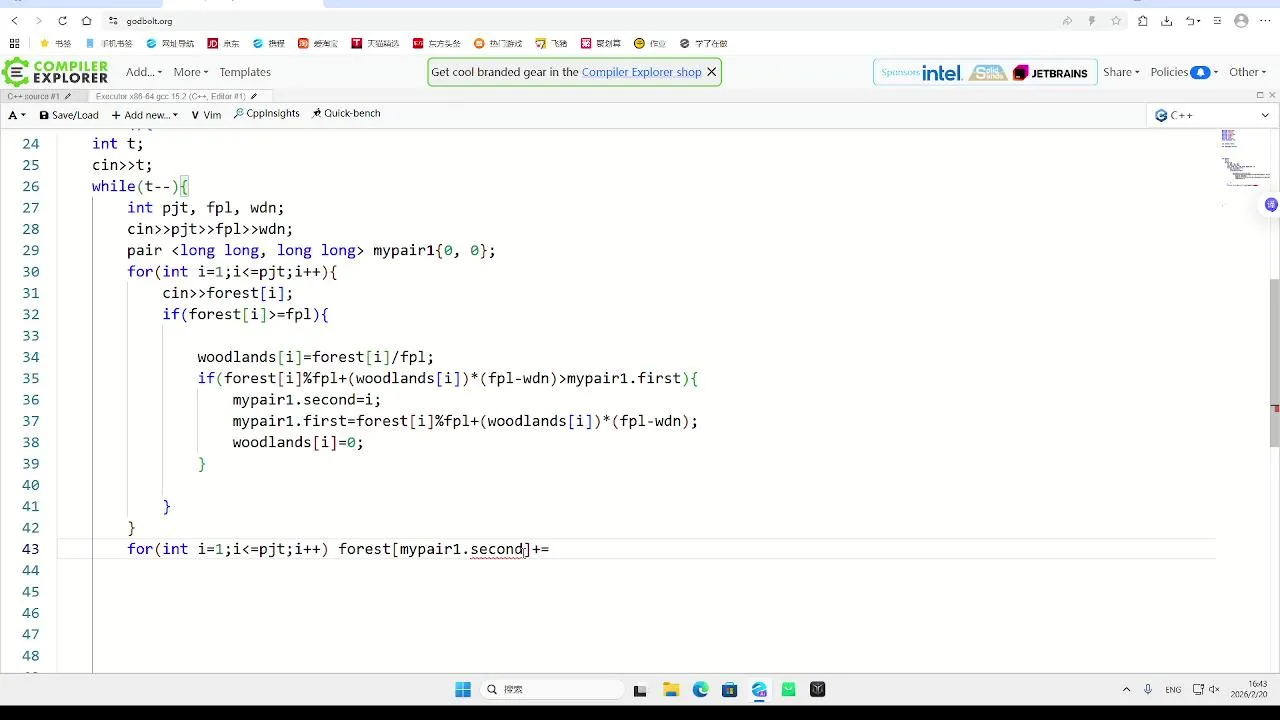Click "woodlands[i]=0;" on line 38
Viewport: 1280px width, 720px height.
tap(298, 442)
